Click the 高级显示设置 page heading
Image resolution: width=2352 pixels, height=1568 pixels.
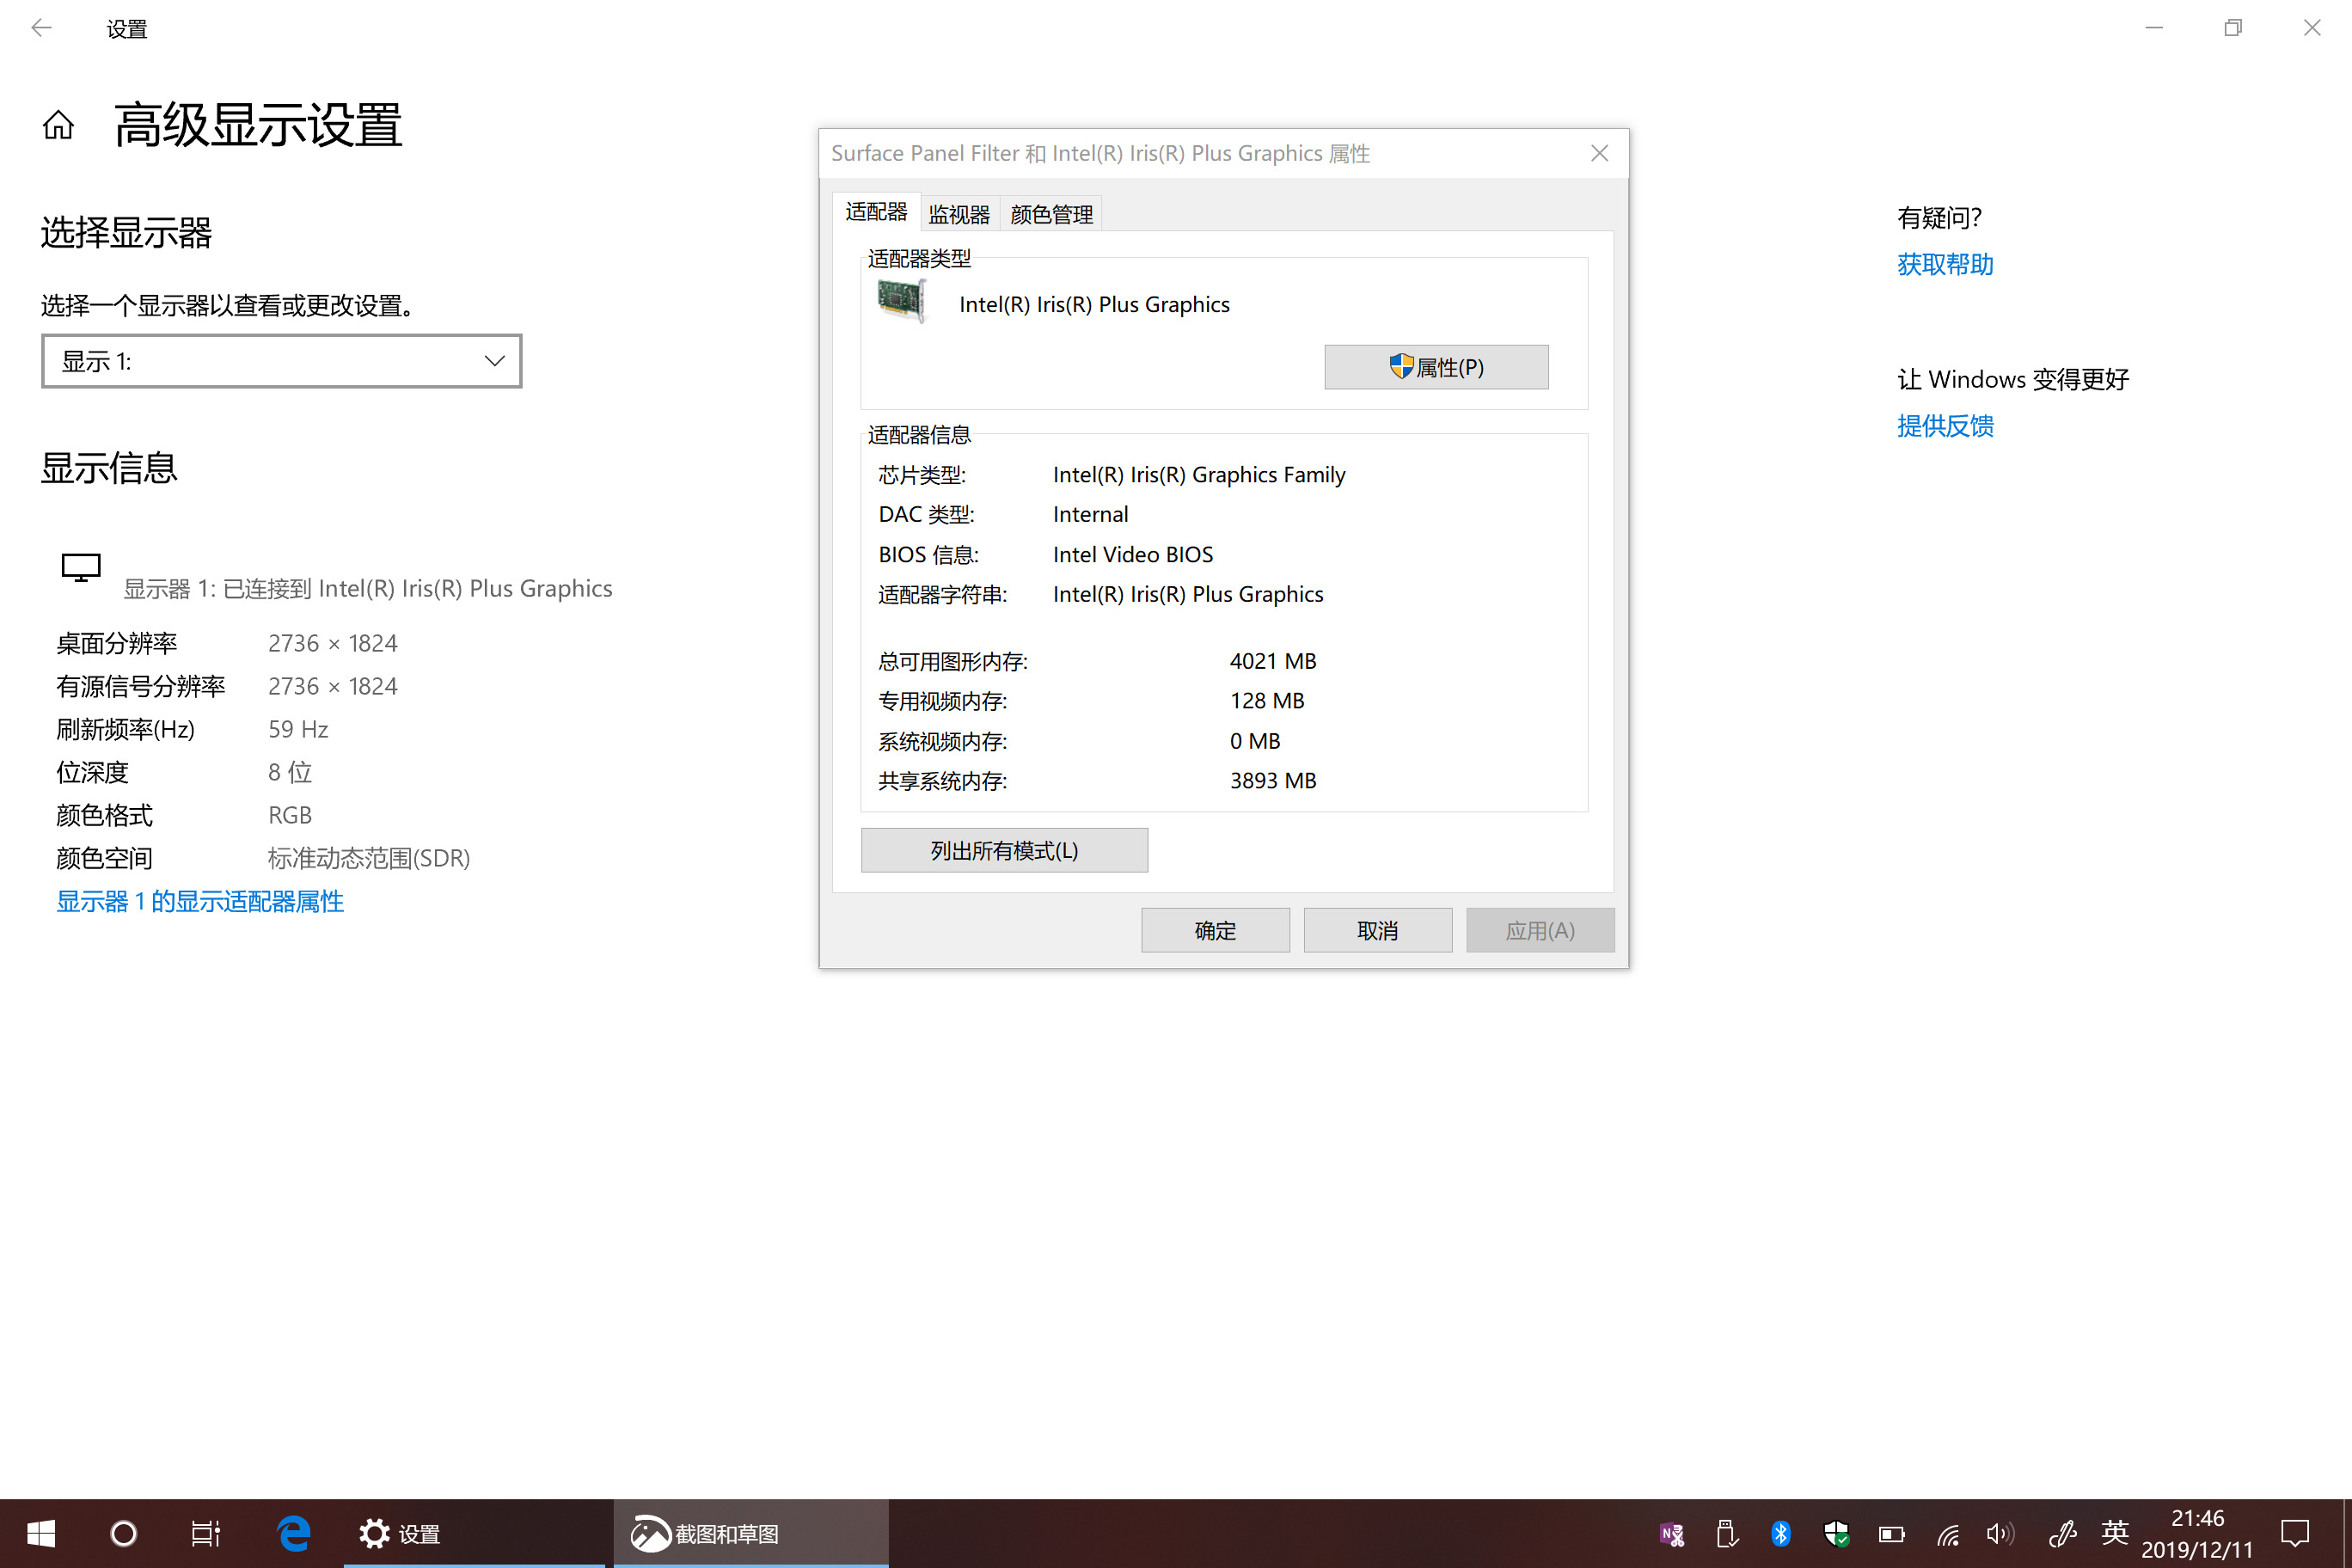258,125
